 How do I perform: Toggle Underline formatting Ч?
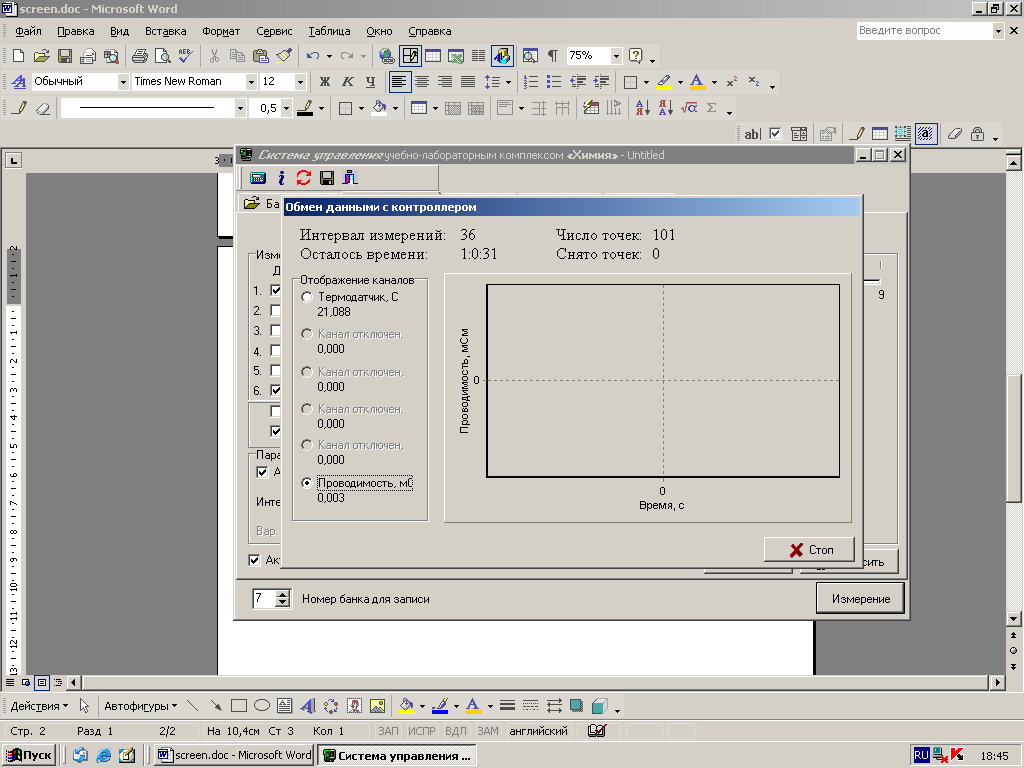(x=370, y=82)
